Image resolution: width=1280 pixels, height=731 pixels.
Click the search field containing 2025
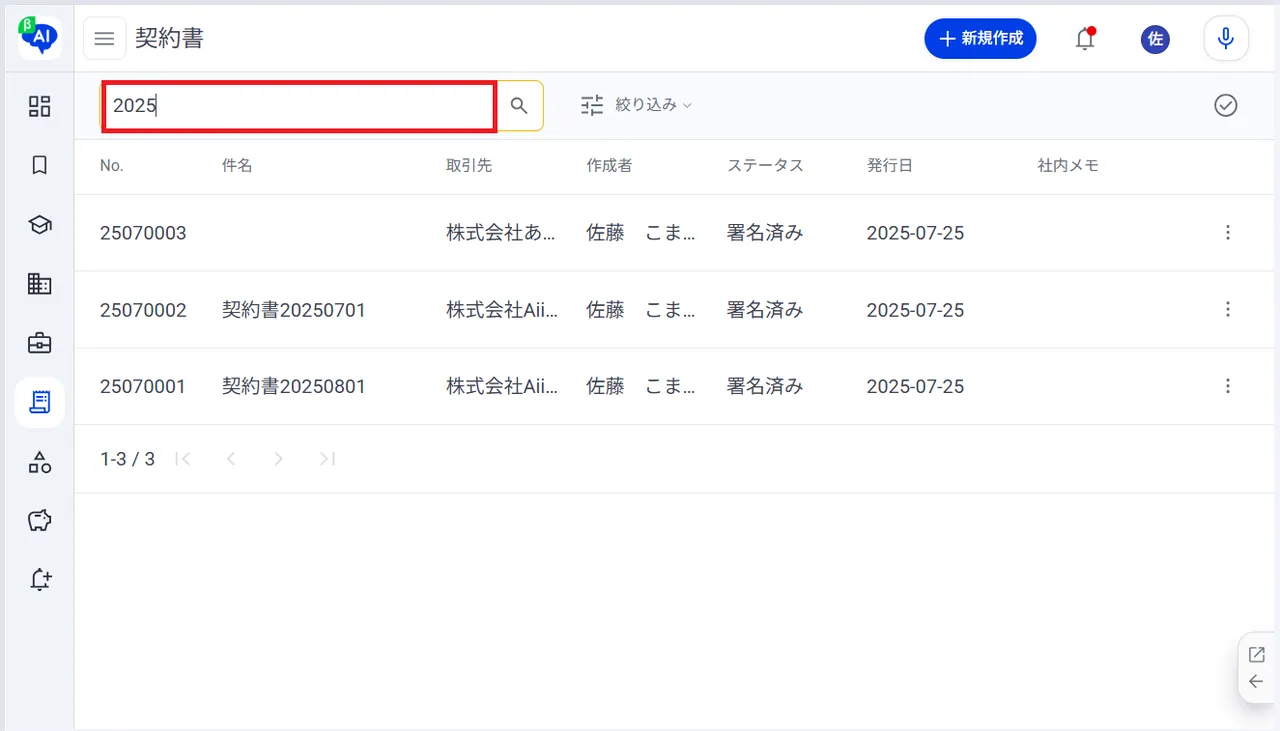(300, 106)
